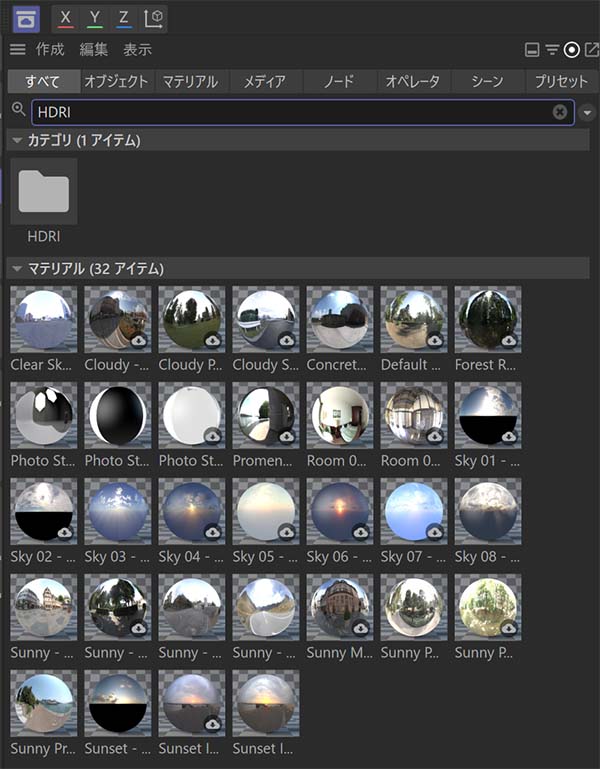Click cloud icon on white sphere Photo St...
The height and width of the screenshot is (769, 600).
pyautogui.click(x=213, y=436)
